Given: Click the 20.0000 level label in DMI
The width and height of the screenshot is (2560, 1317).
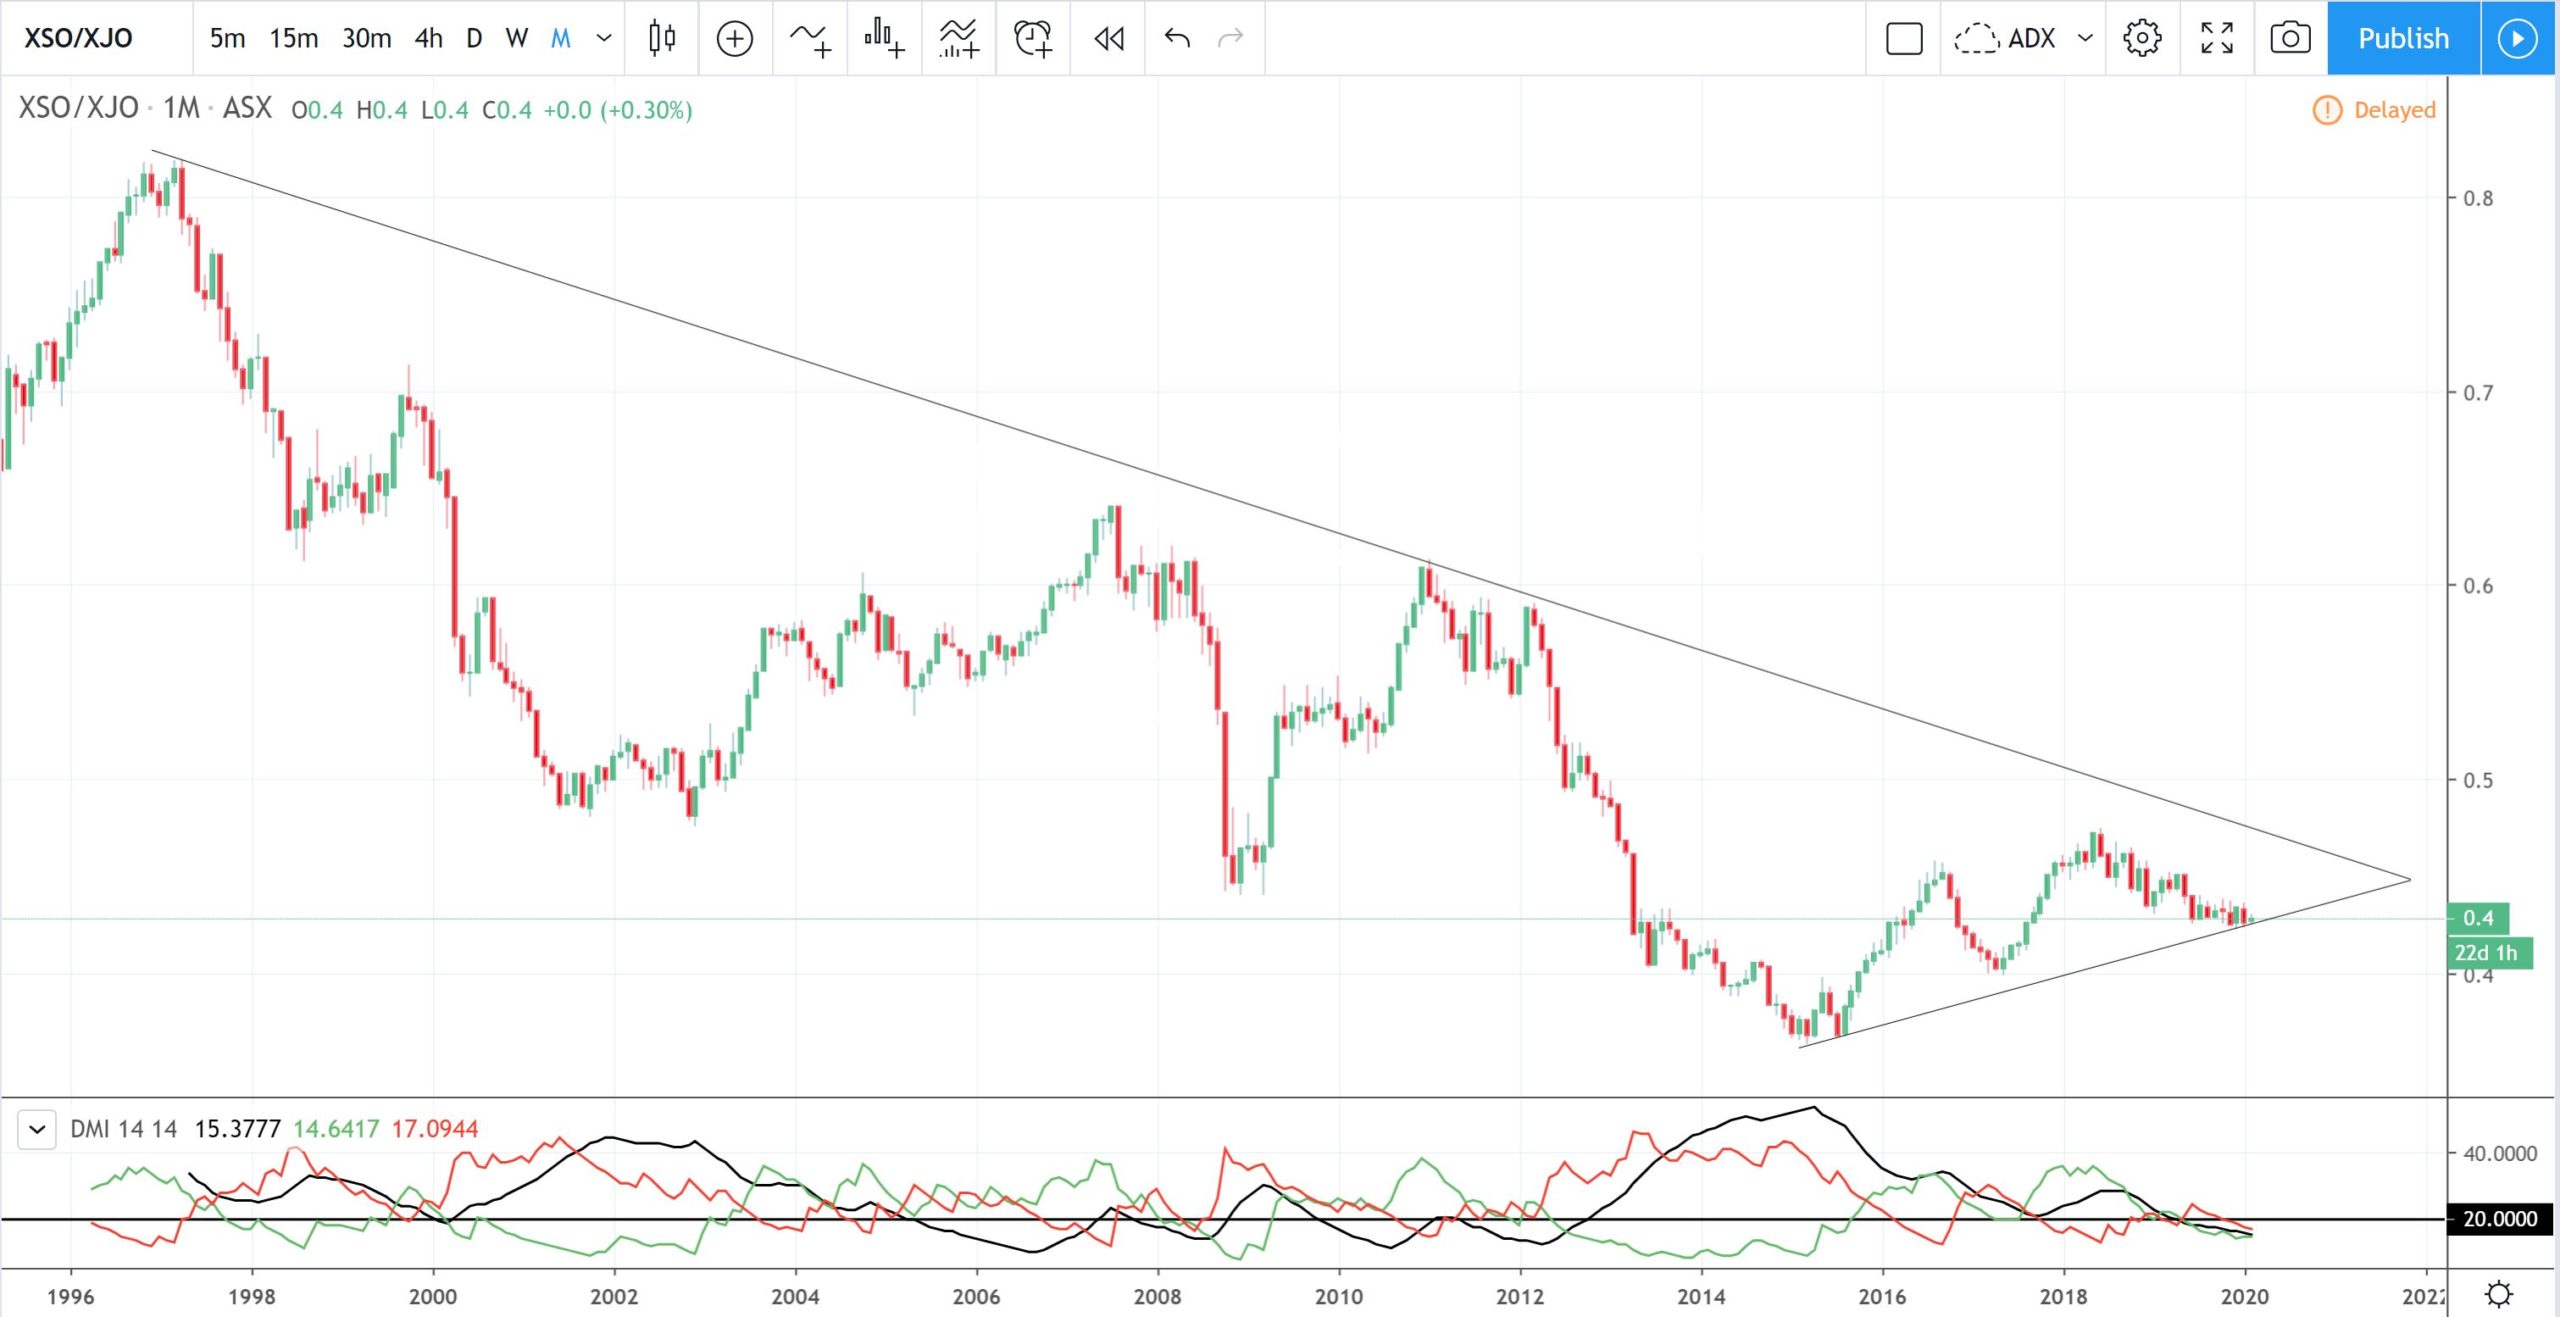Looking at the screenshot, I should (x=2499, y=1219).
